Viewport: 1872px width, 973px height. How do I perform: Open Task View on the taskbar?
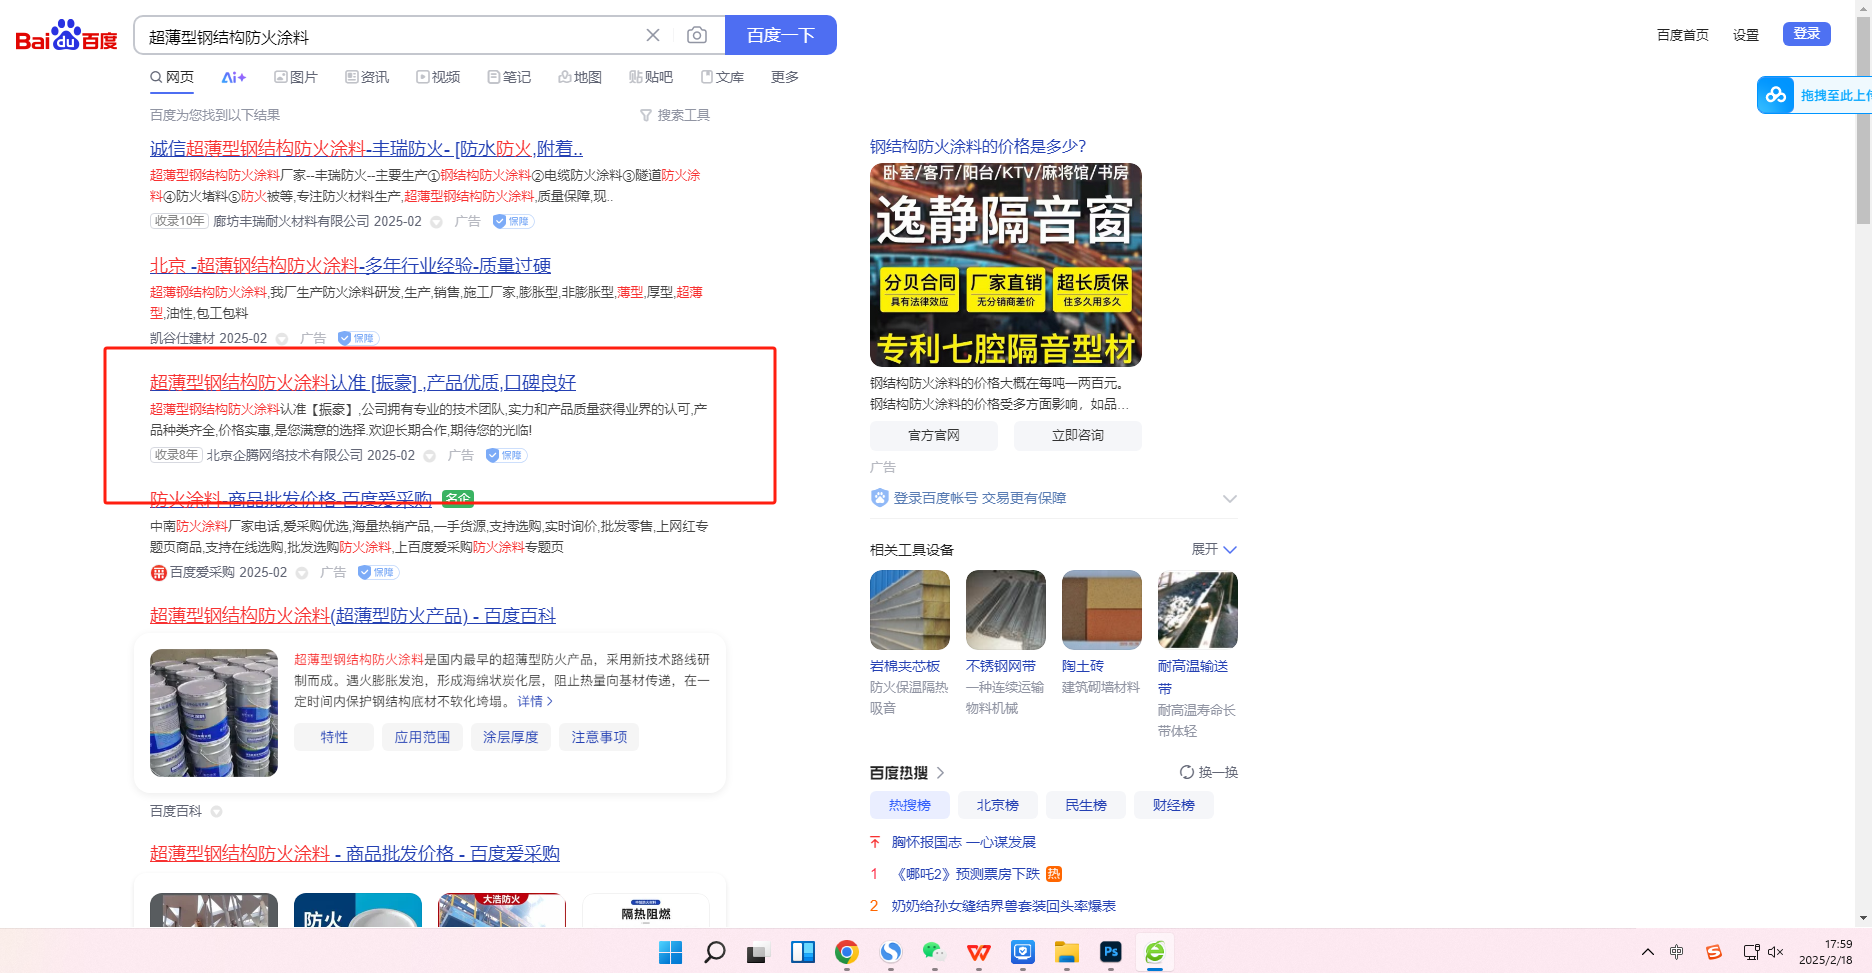pyautogui.click(x=757, y=953)
